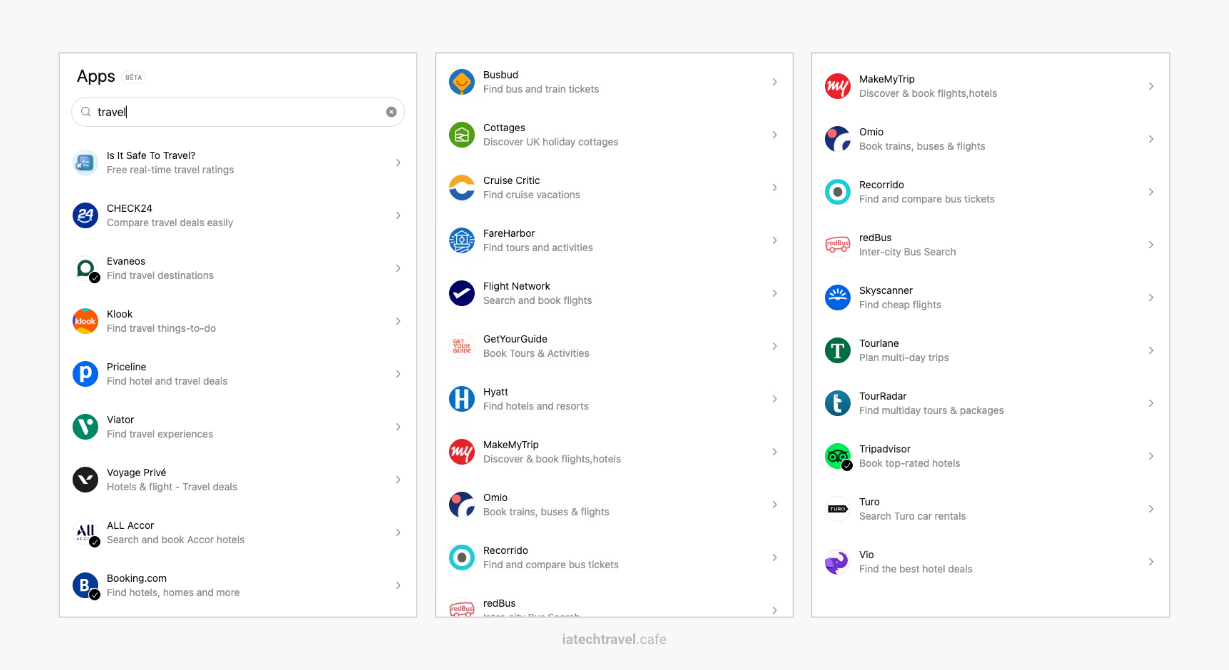This screenshot has width=1229, height=670.
Task: Click 'Find hotels and resorts' description
Action: pyautogui.click(x=536, y=406)
